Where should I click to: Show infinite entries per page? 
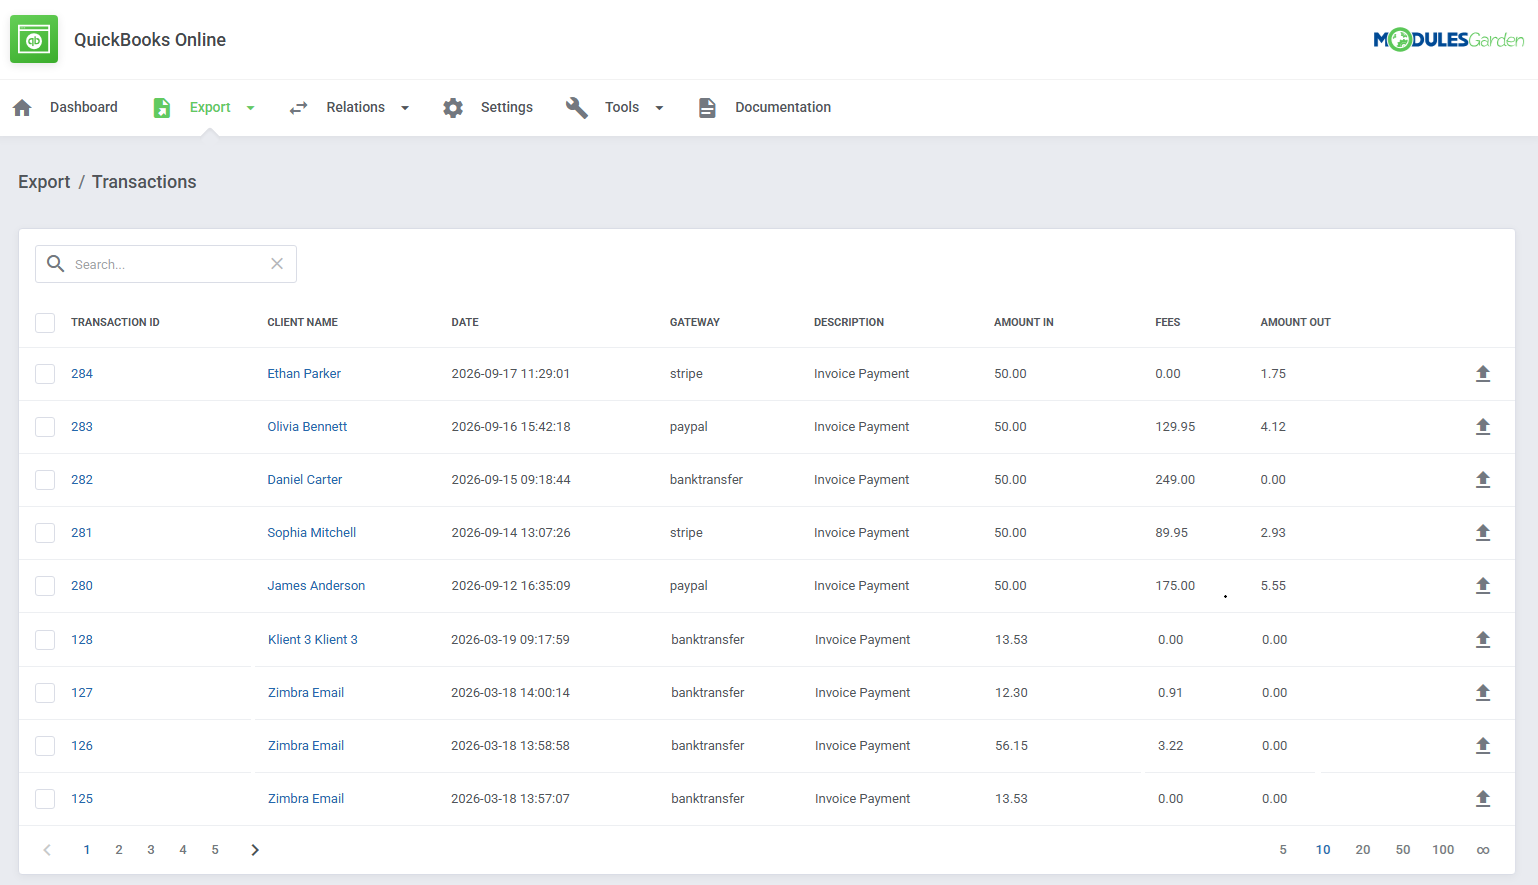tap(1483, 850)
